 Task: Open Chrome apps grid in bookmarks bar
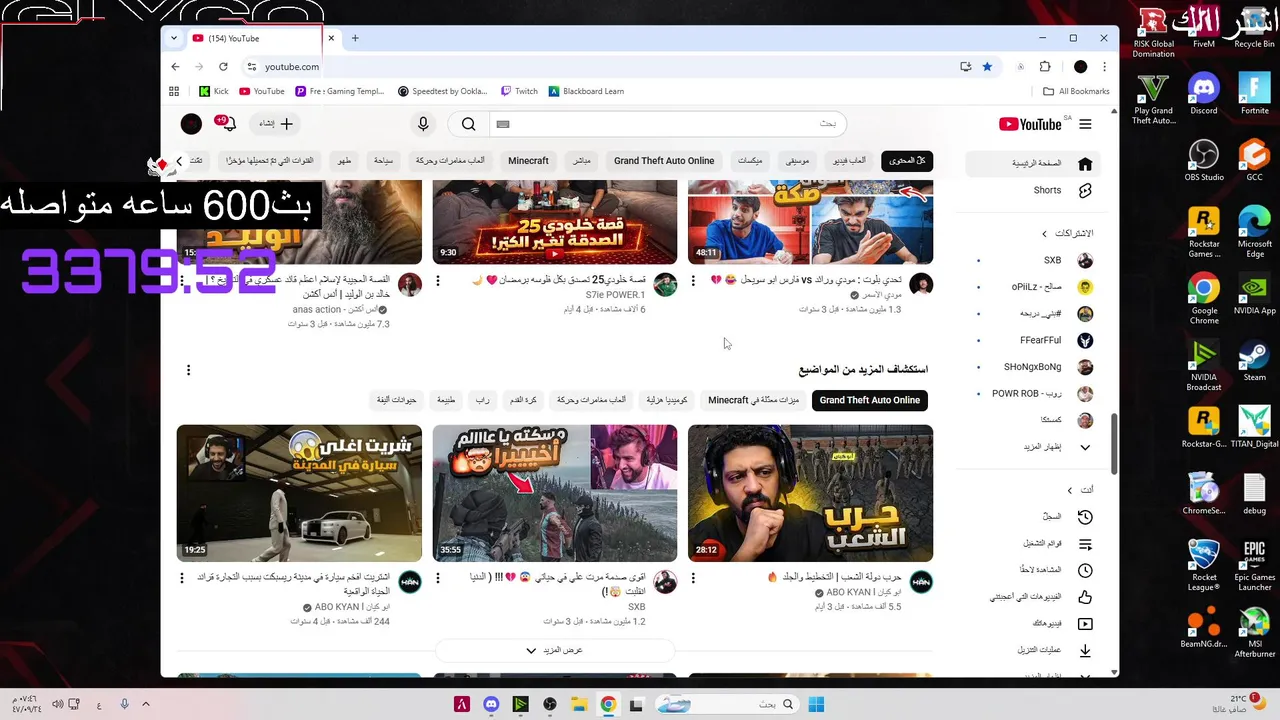pos(174,91)
